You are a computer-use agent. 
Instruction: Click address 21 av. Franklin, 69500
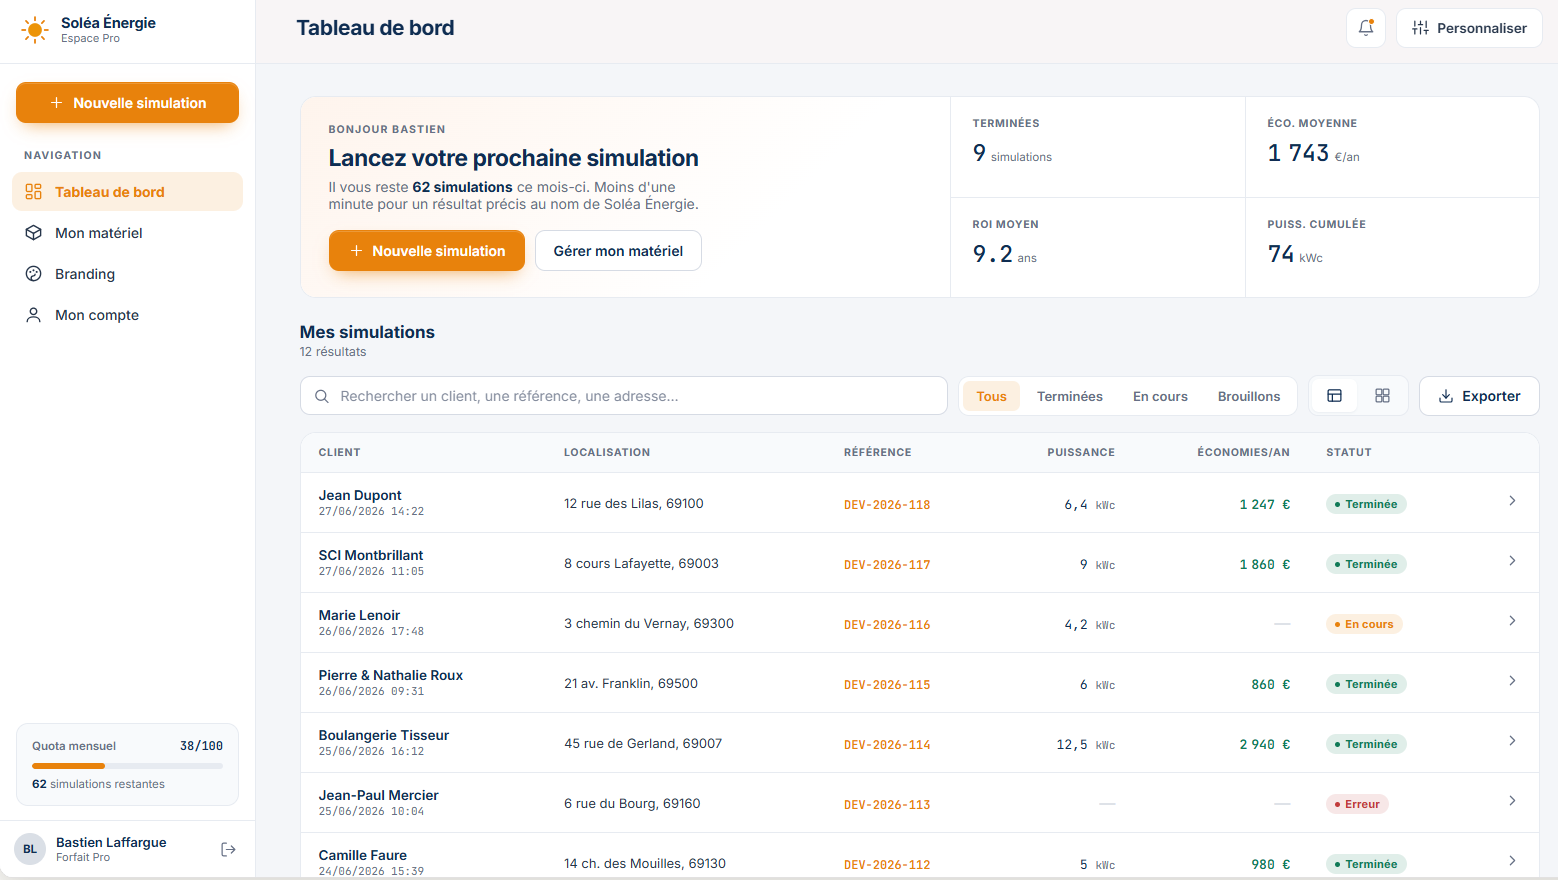(x=631, y=683)
